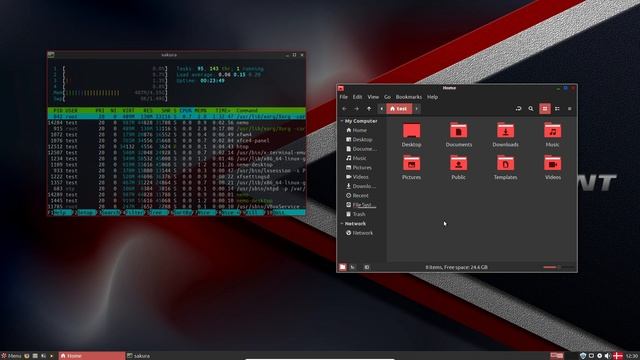Open the Go menu
Image resolution: width=640 pixels, height=360 pixels.
coord(387,97)
